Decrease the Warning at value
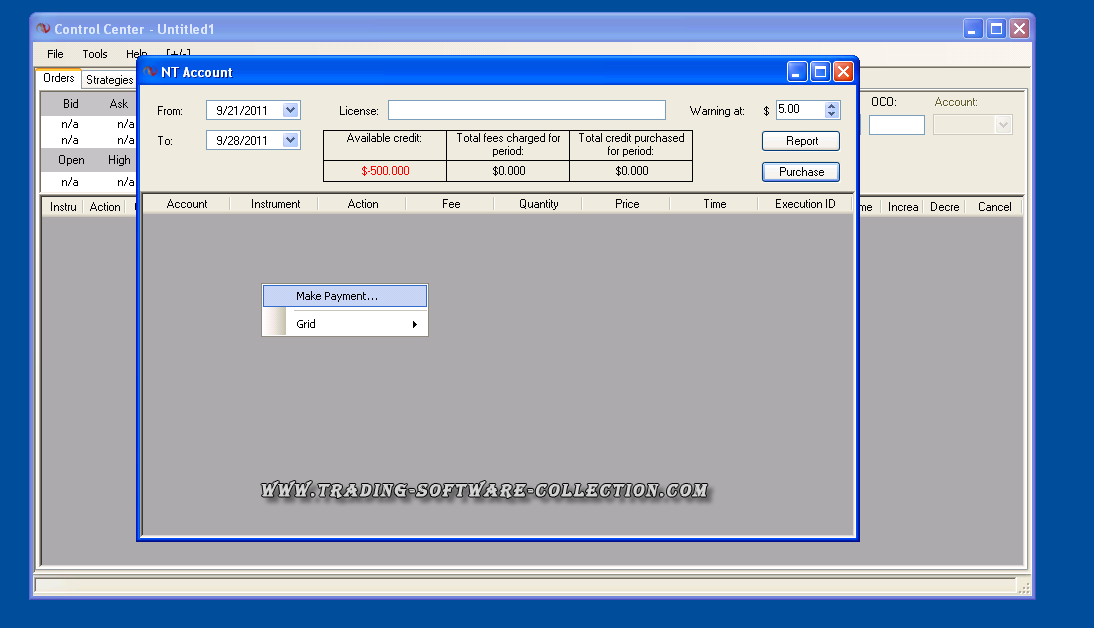Viewport: 1094px width, 628px height. tap(832, 115)
